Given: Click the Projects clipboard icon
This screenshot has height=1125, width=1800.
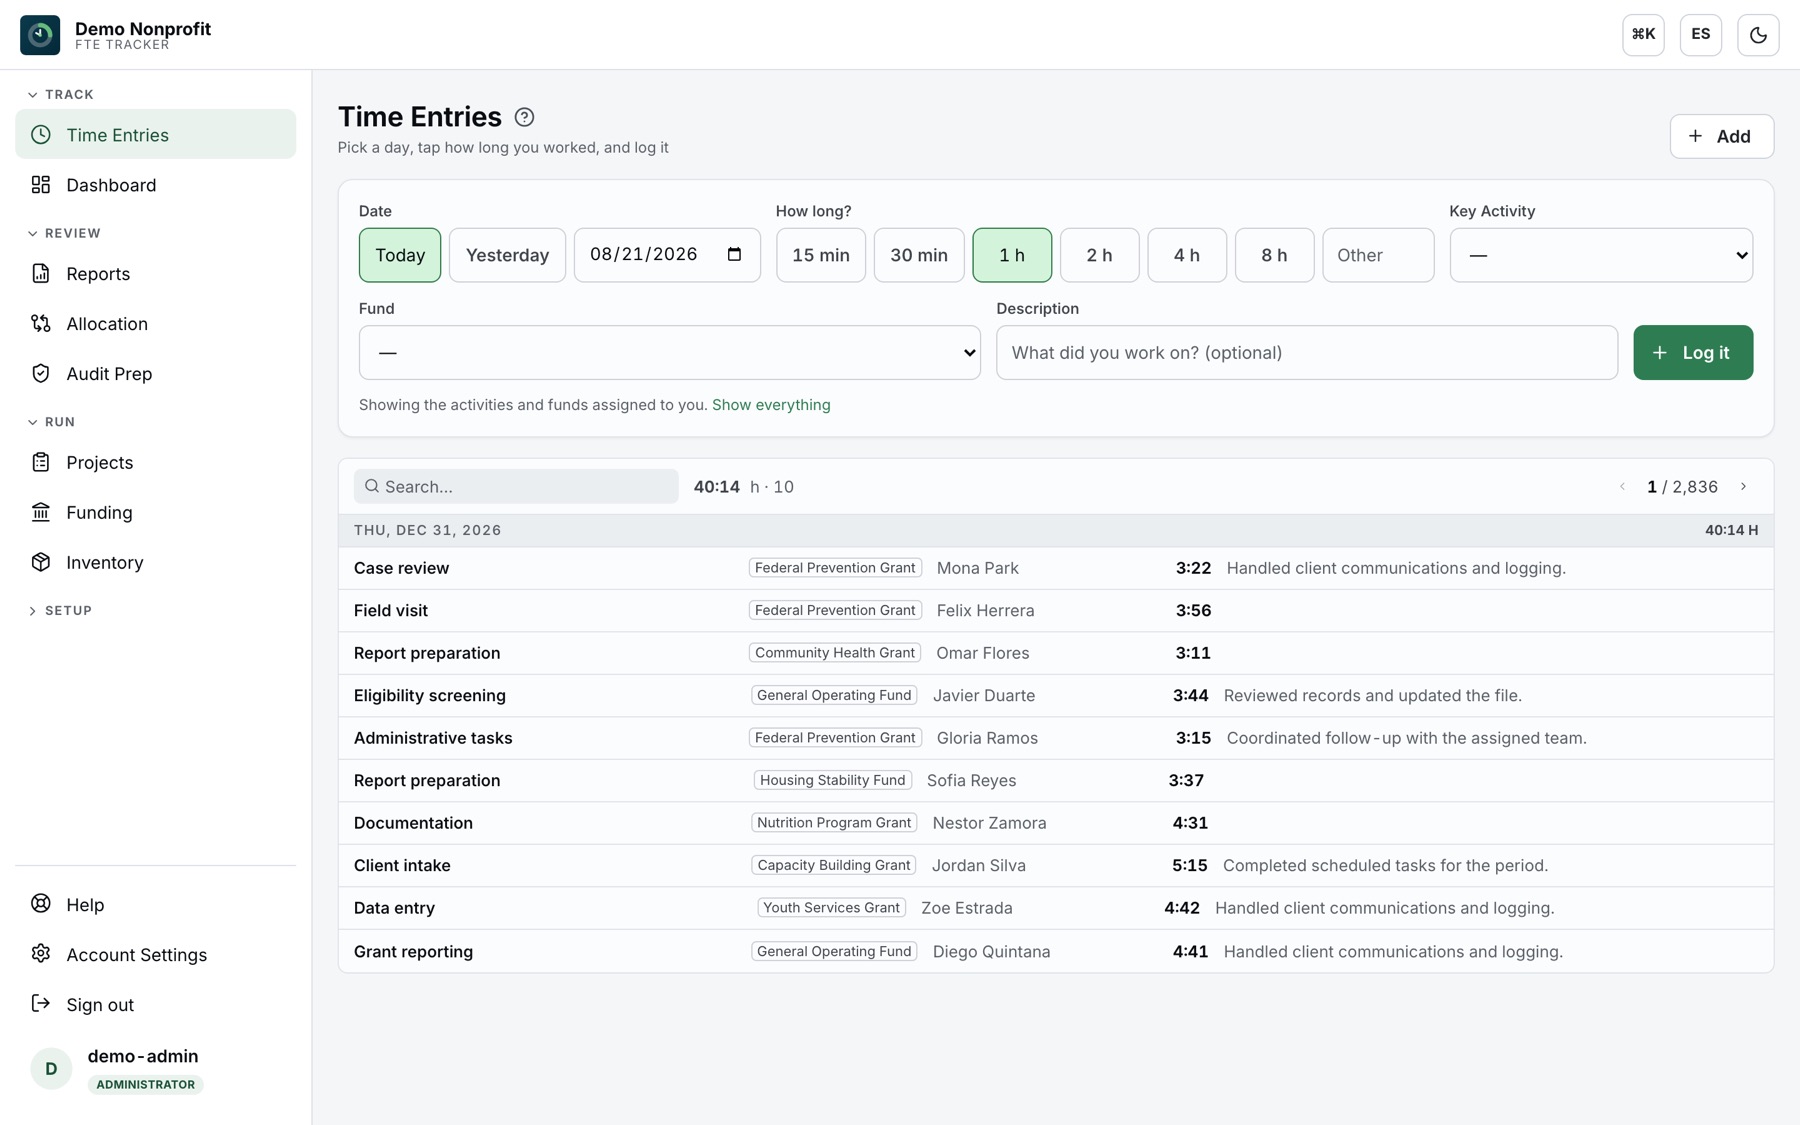Looking at the screenshot, I should 41,463.
